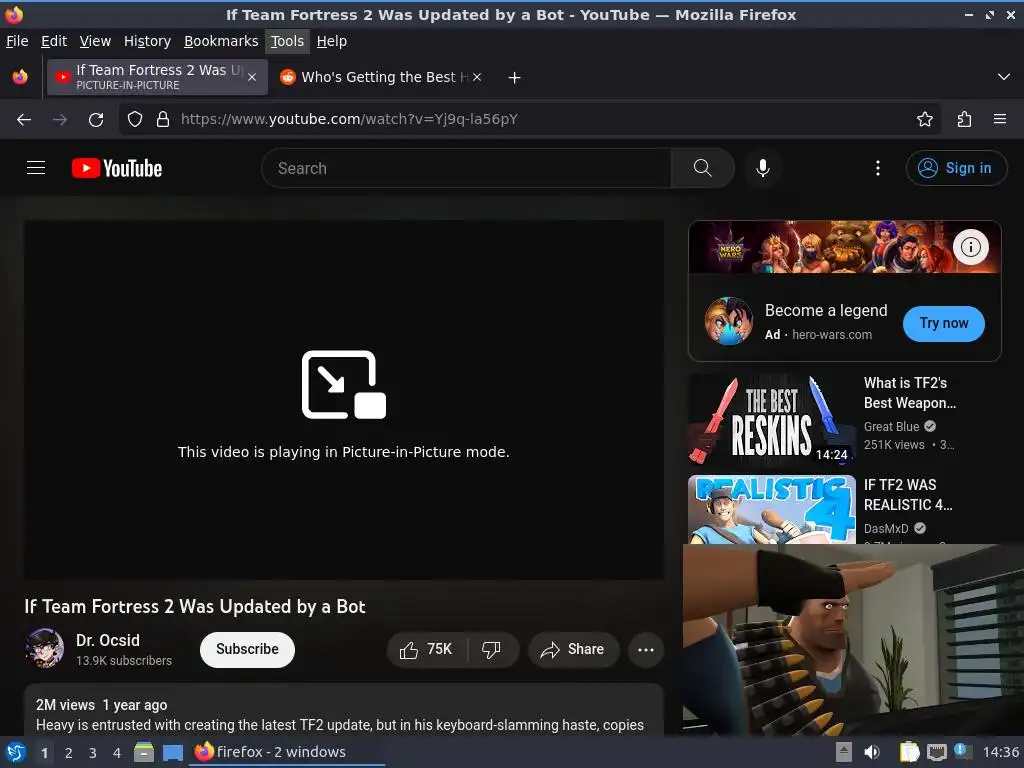
Task: Click the browser URL address bar
Action: tap(529, 120)
